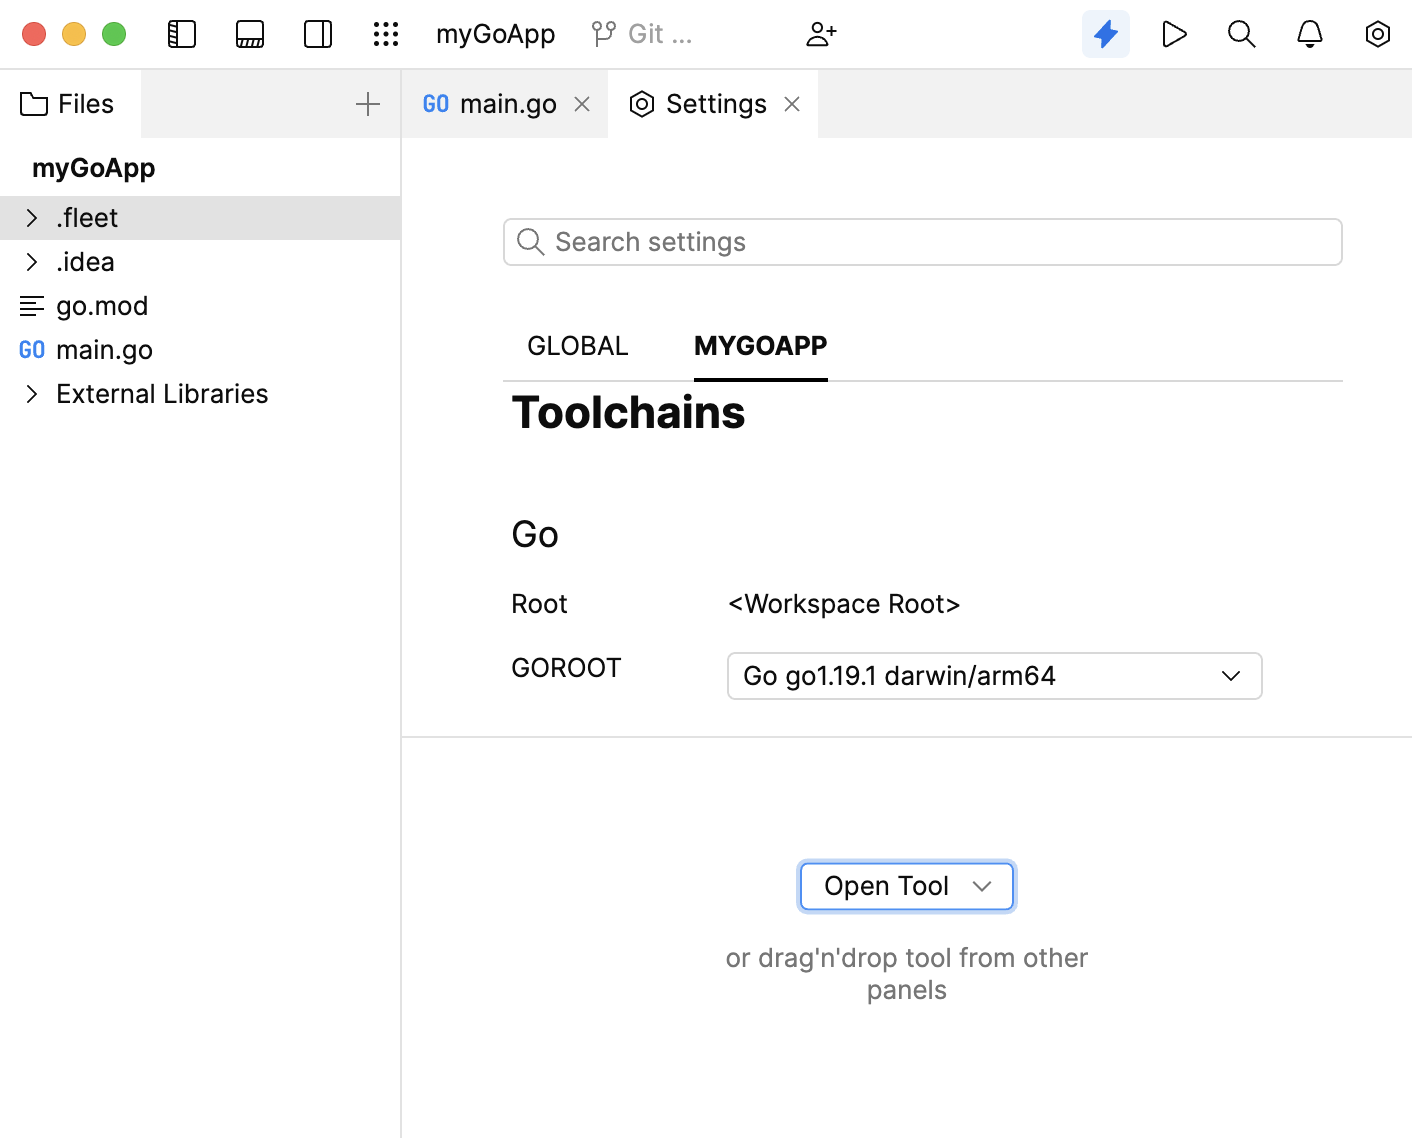Open search with the magnifying glass icon
The height and width of the screenshot is (1138, 1412).
(x=1242, y=34)
